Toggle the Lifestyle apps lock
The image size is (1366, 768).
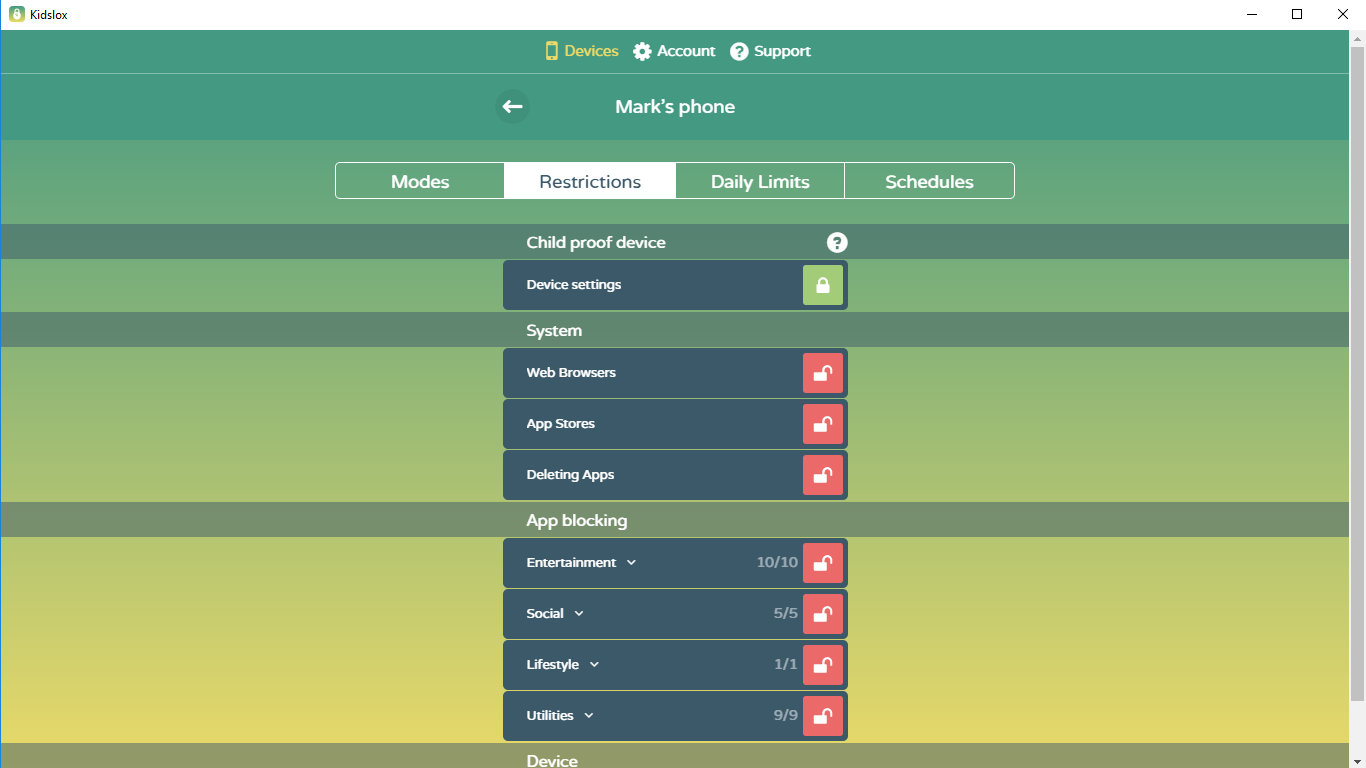click(823, 665)
